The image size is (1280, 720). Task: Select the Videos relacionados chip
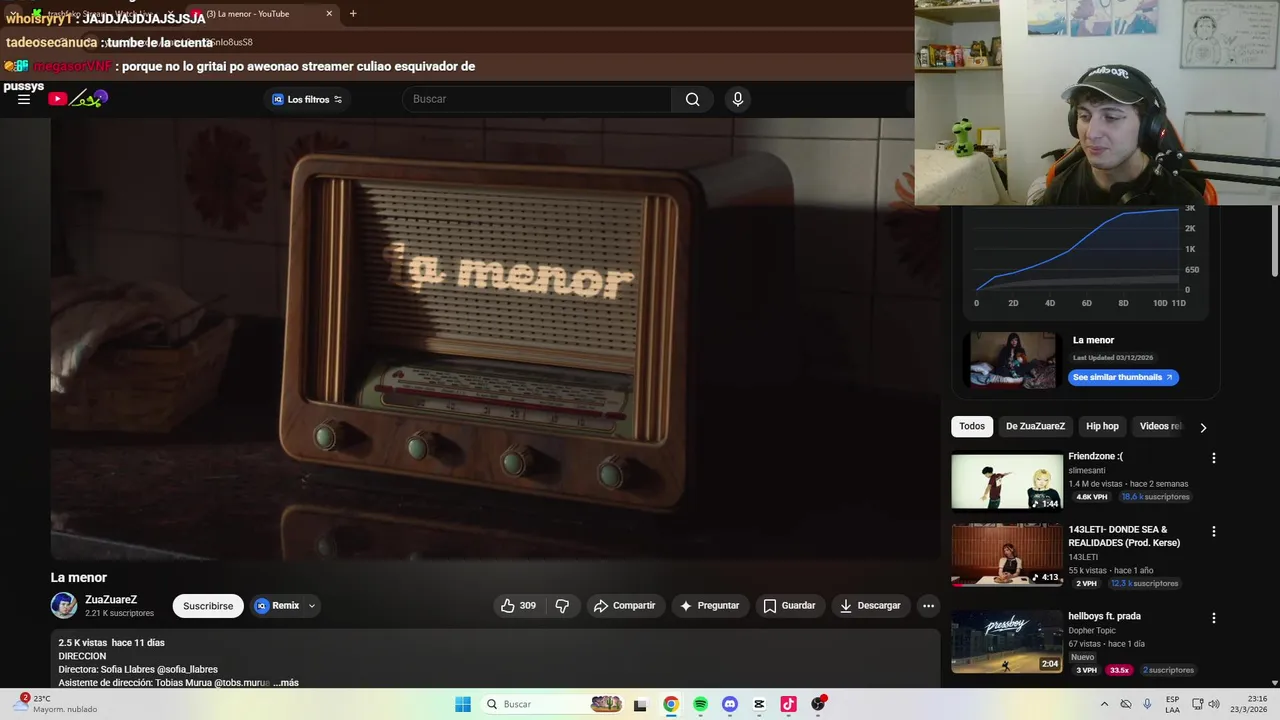click(x=1160, y=426)
